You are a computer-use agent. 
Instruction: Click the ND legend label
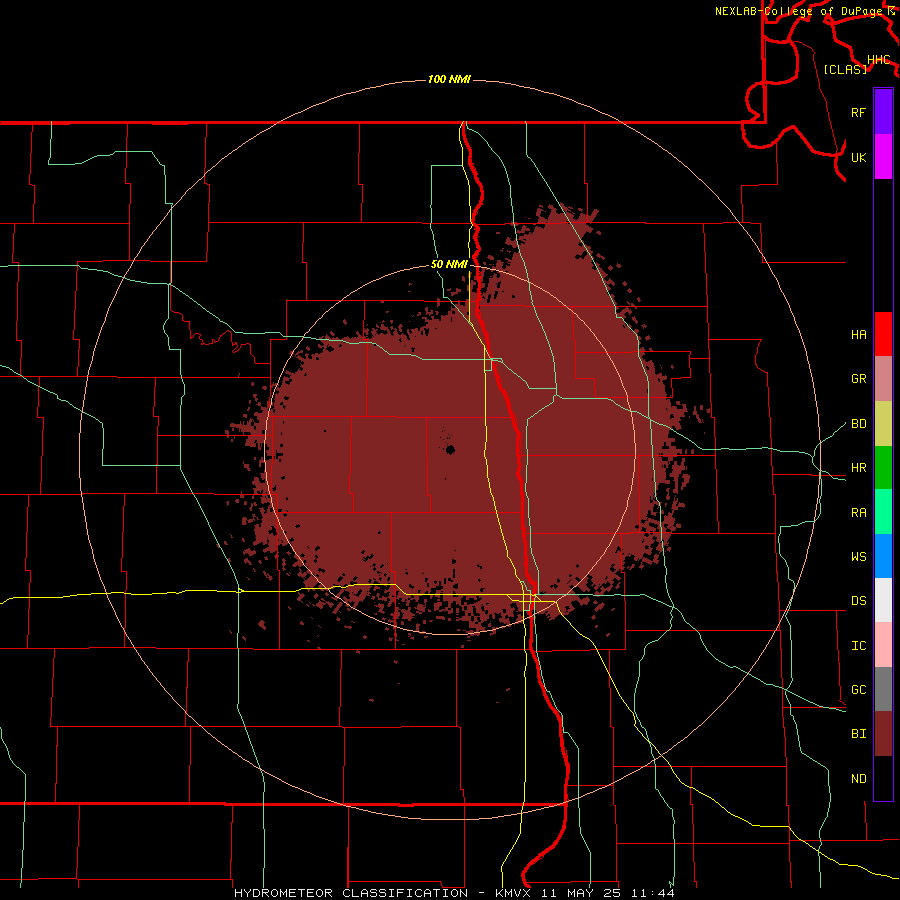859,779
